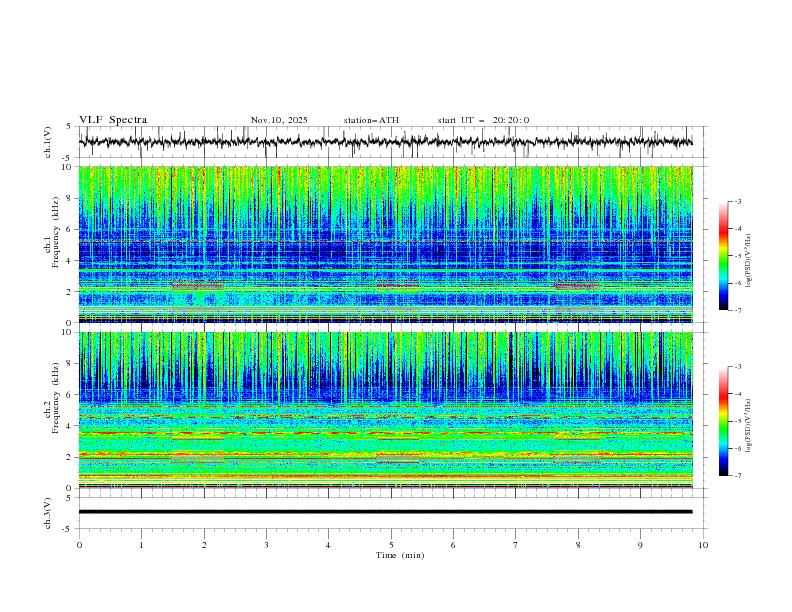Click the "ch.1(V)" waveform axis label

click(x=48, y=142)
